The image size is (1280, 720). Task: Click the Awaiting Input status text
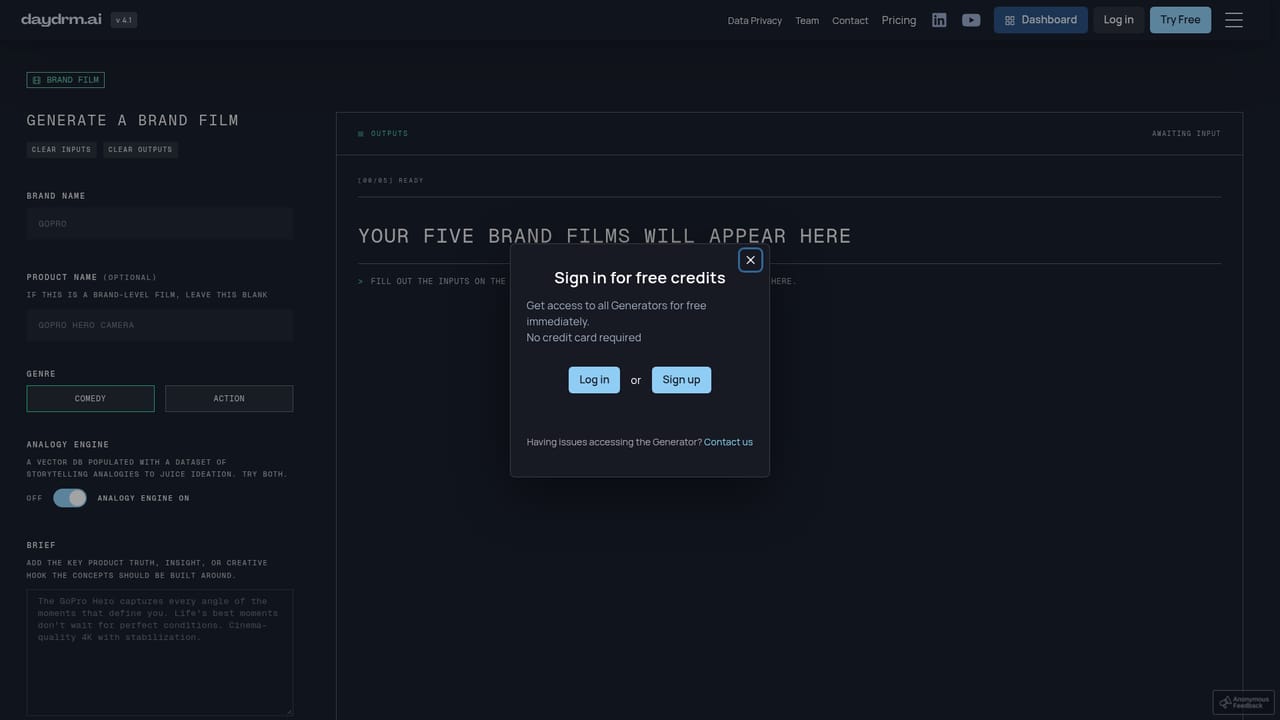click(x=1186, y=134)
